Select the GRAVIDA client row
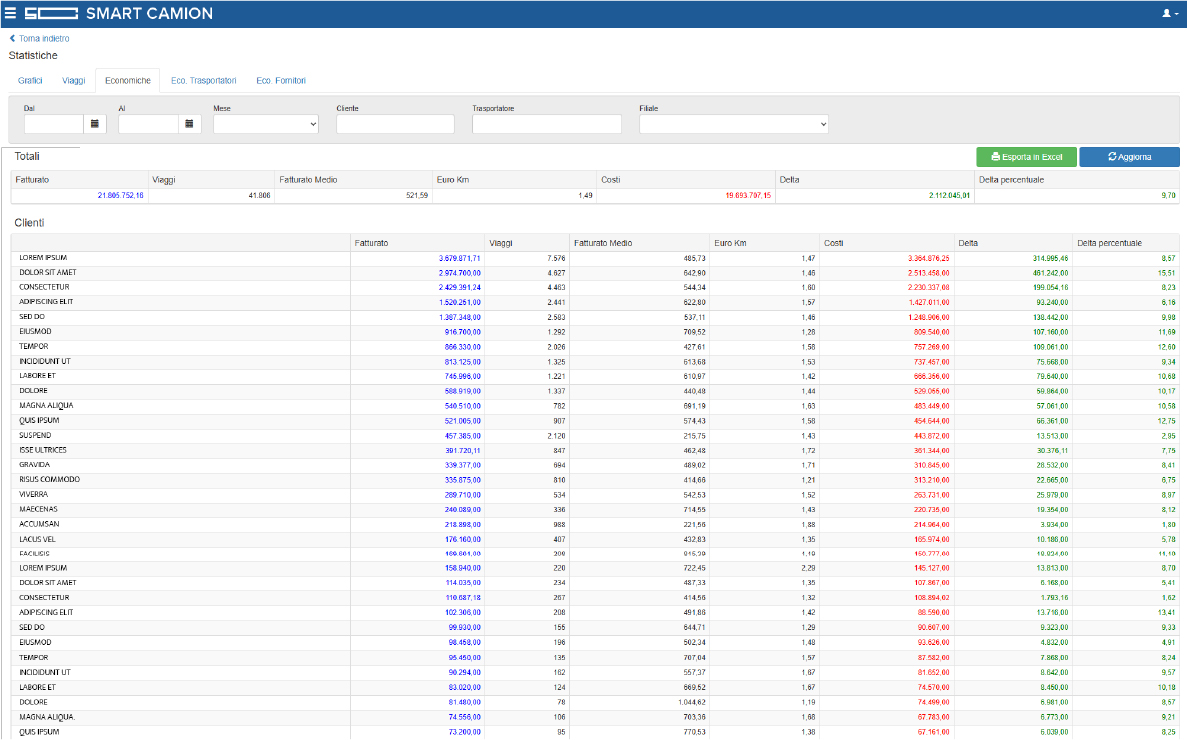Screen dimensions: 1188x740 pos(596,466)
